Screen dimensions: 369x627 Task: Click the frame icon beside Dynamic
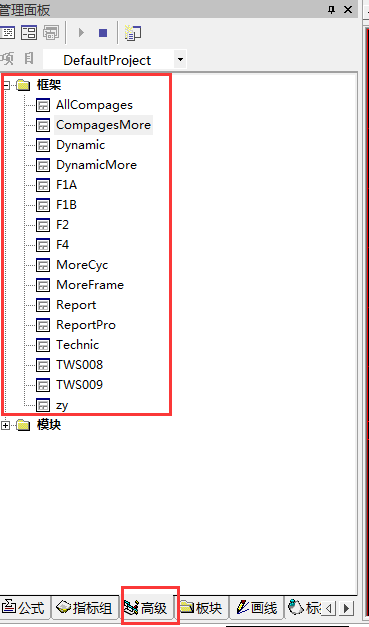(43, 145)
